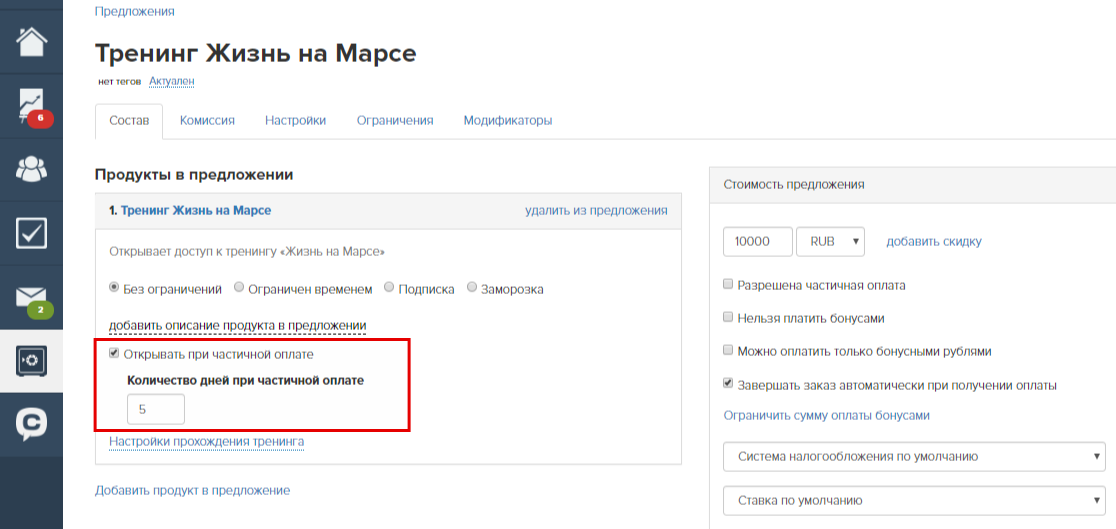
Task: Open the mail envelope sidebar icon
Action: (31, 297)
